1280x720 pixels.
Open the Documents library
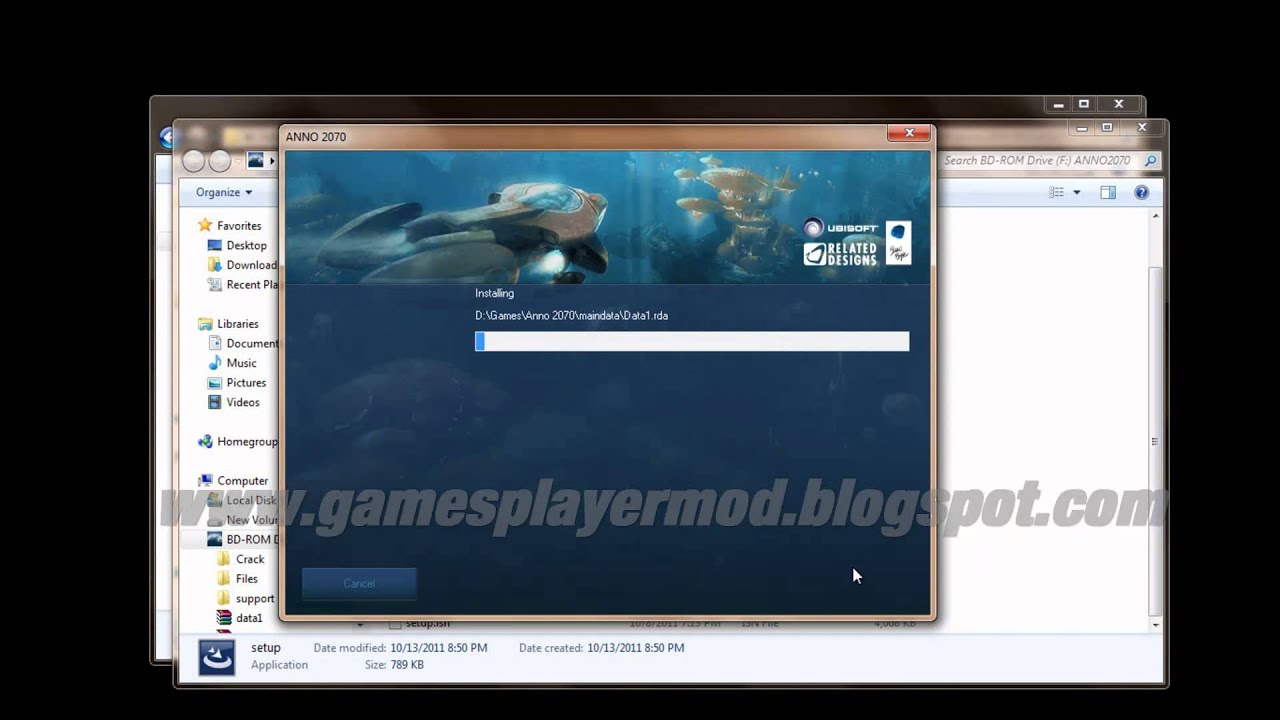252,343
